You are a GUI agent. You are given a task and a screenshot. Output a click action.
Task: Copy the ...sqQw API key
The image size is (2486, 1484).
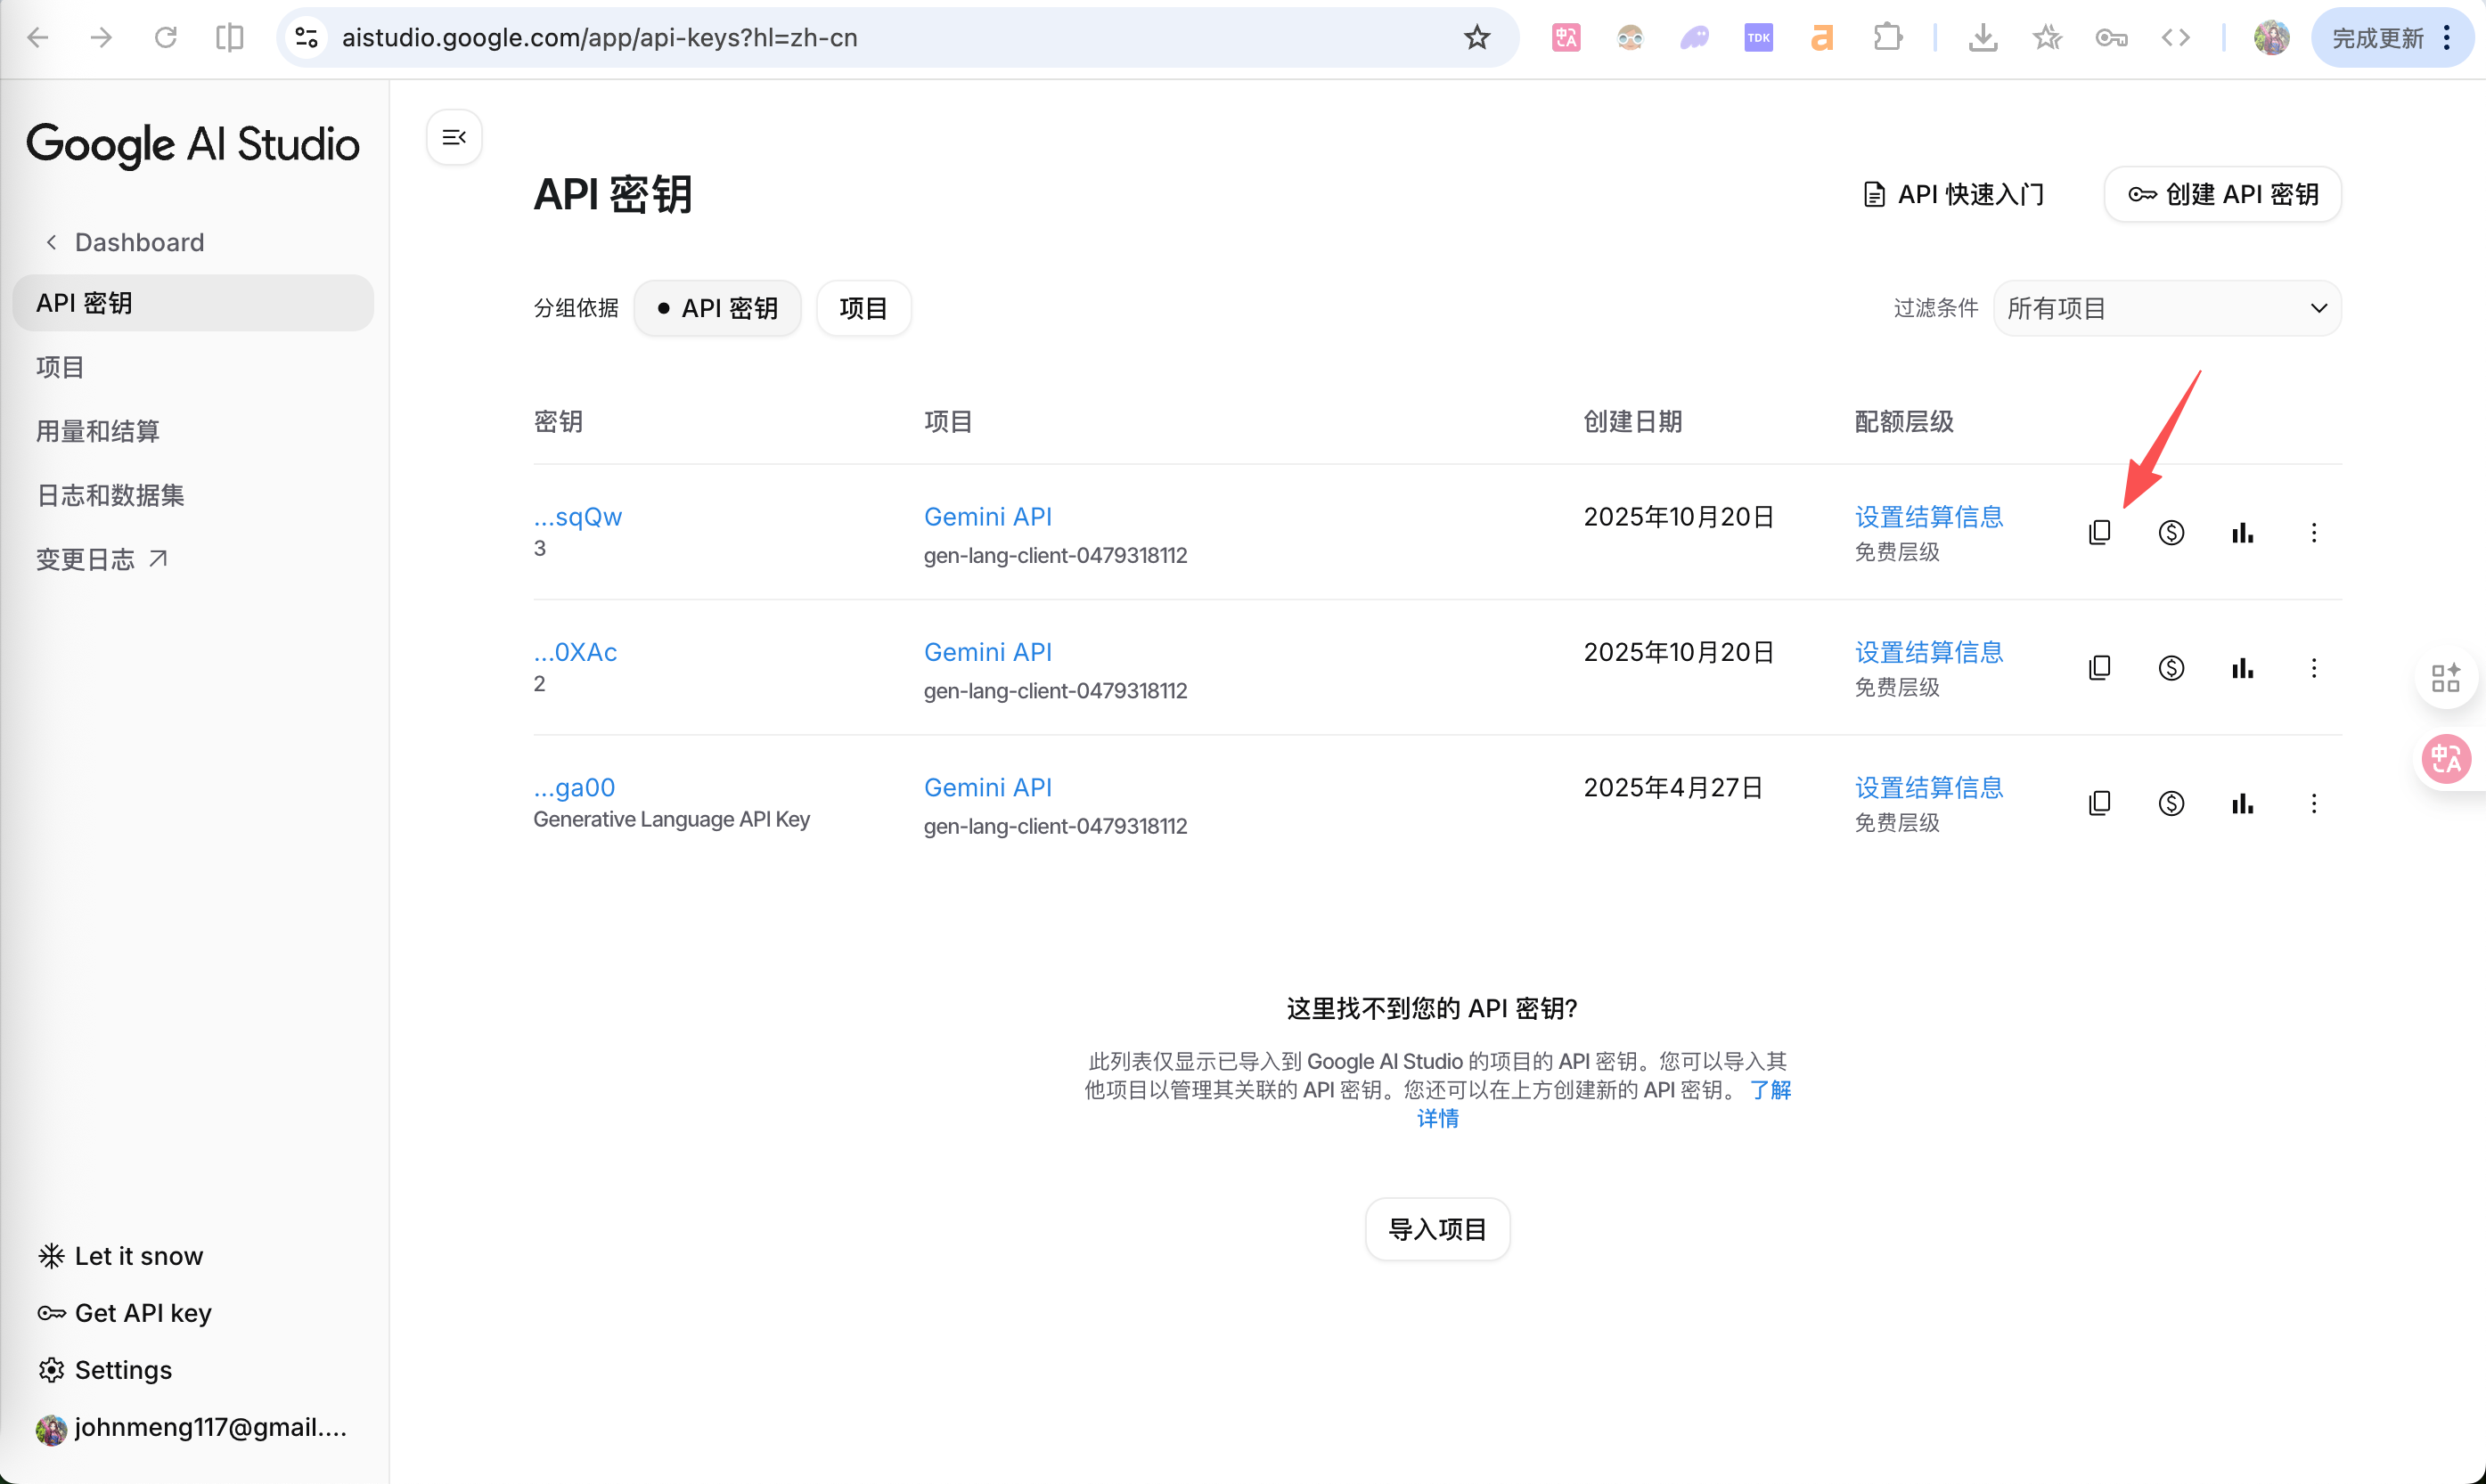(2099, 532)
